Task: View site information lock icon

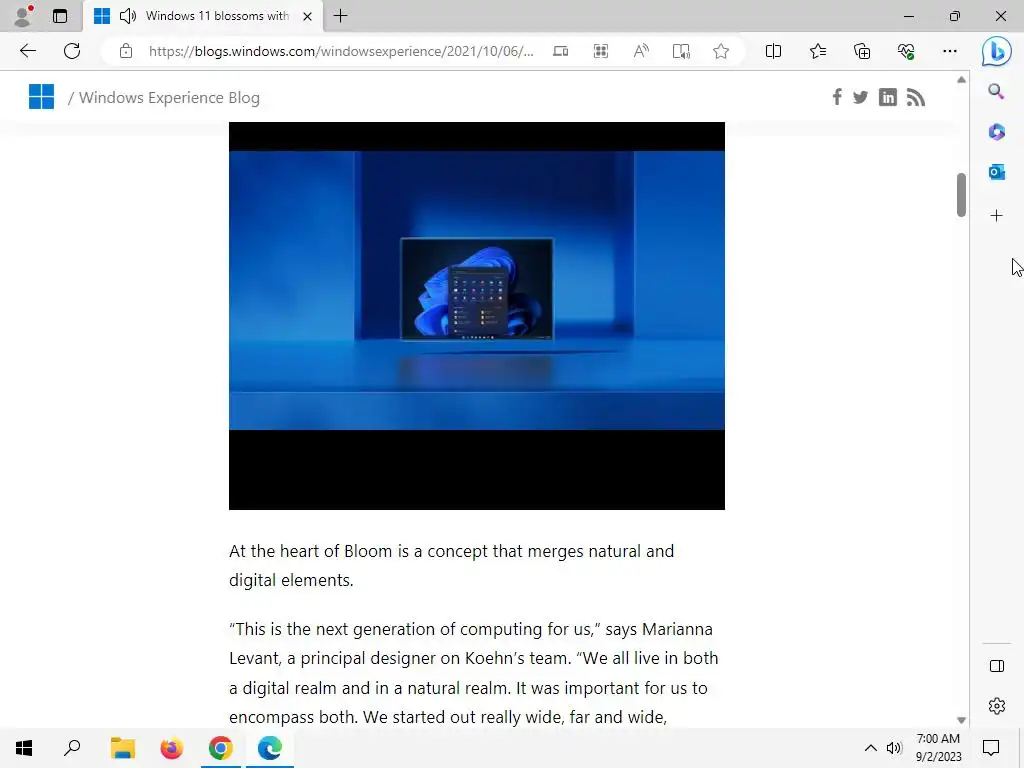Action: (x=126, y=51)
